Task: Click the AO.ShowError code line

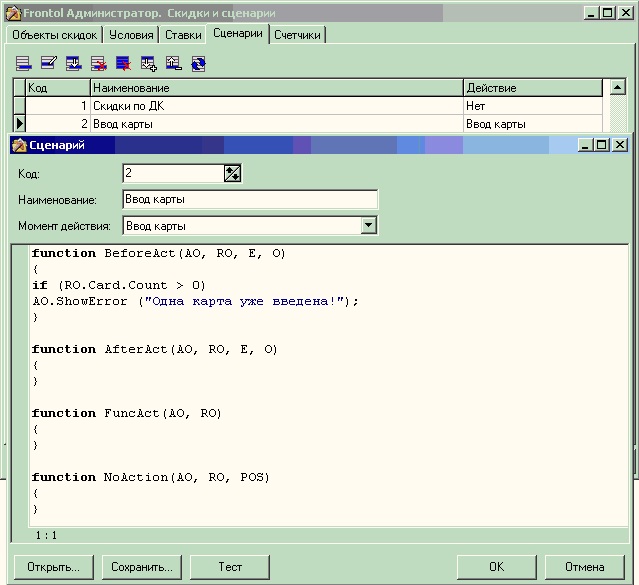Action: pyautogui.click(x=195, y=301)
